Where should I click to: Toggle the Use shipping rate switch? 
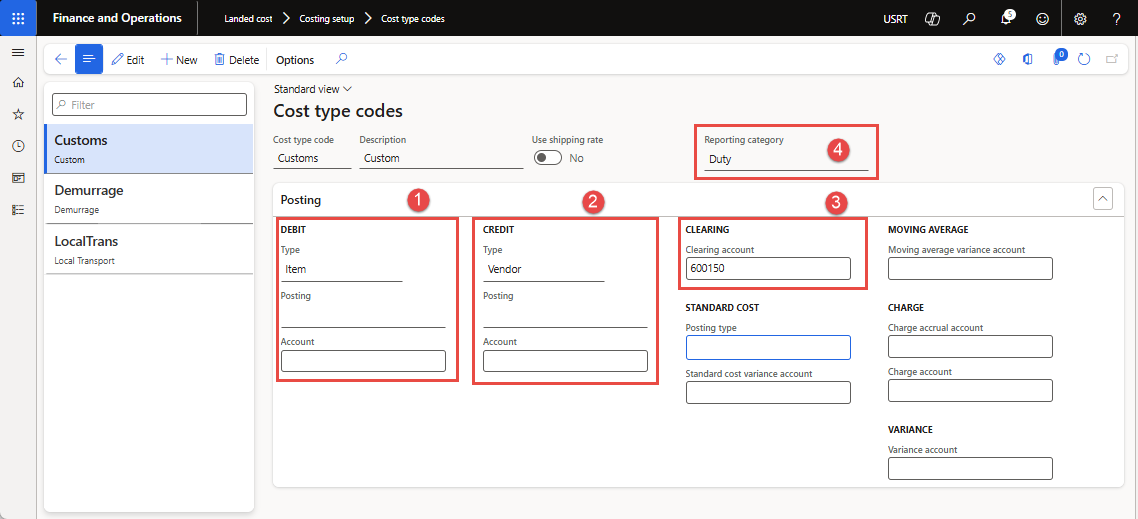547,158
